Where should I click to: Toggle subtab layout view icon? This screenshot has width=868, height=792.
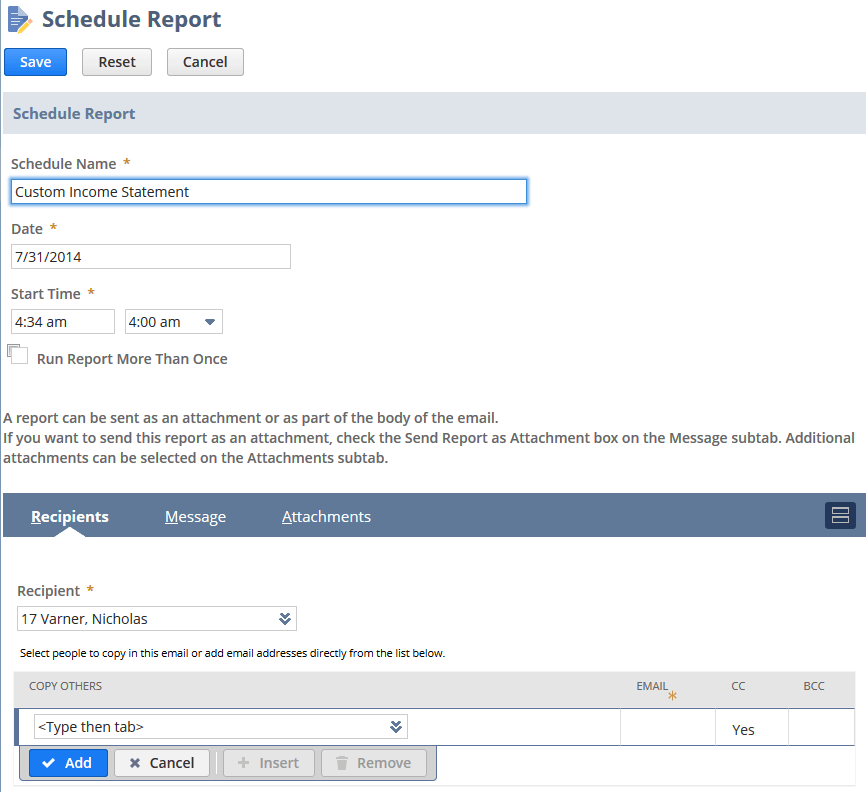[840, 515]
